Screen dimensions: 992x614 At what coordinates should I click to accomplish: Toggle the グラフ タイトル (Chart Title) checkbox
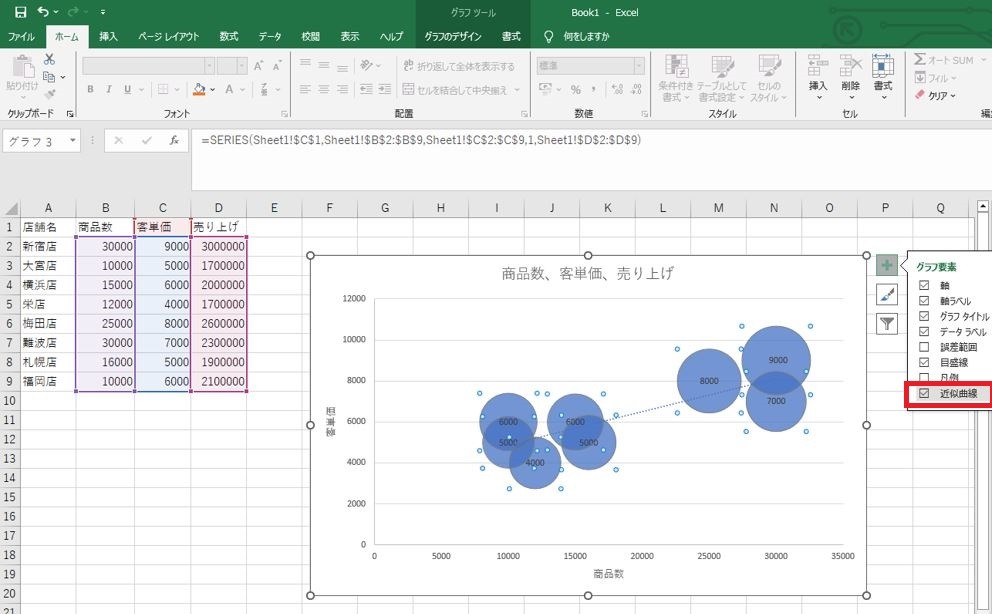[924, 316]
